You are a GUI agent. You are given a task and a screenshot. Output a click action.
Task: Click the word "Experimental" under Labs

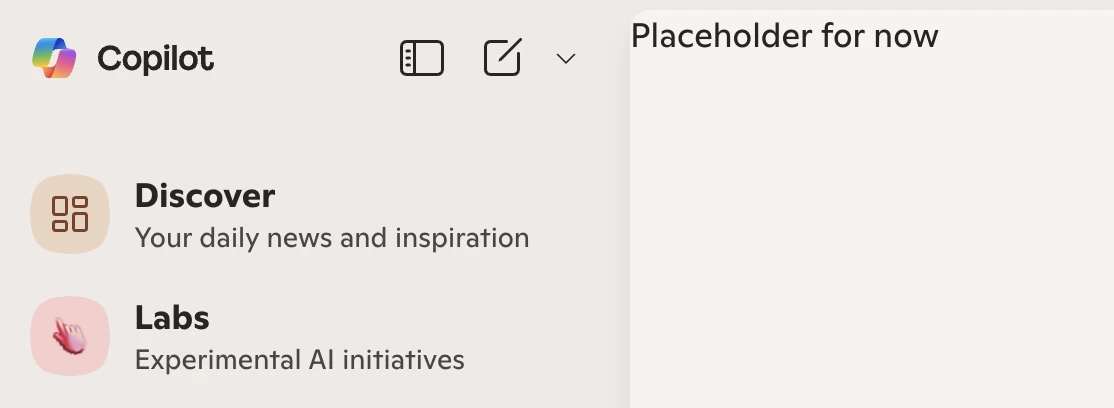tap(218, 360)
